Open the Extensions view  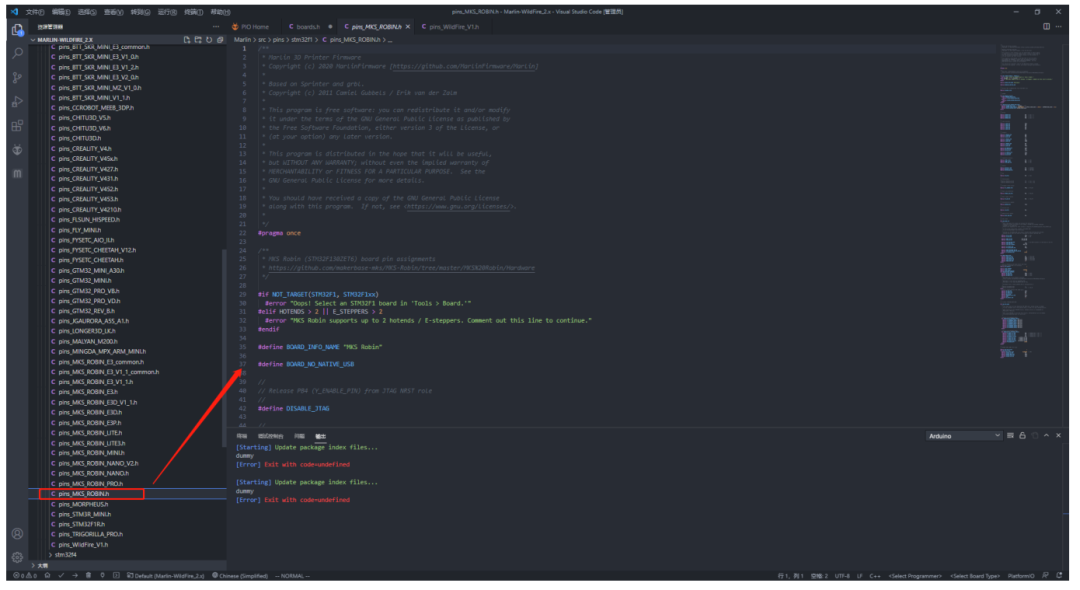click(17, 126)
